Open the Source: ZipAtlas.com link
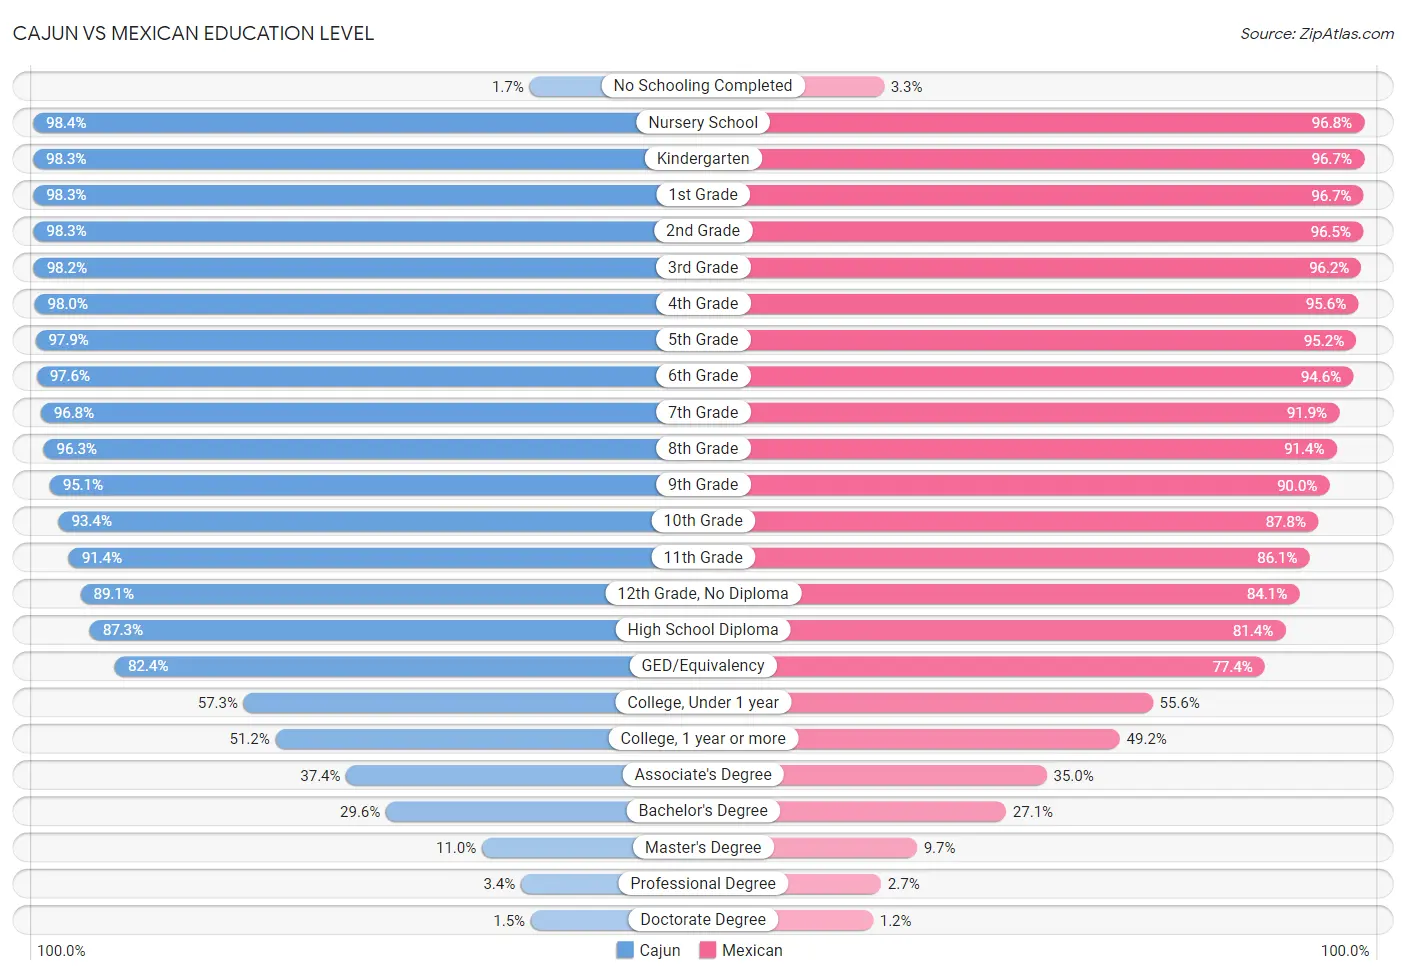 pyautogui.click(x=1317, y=33)
